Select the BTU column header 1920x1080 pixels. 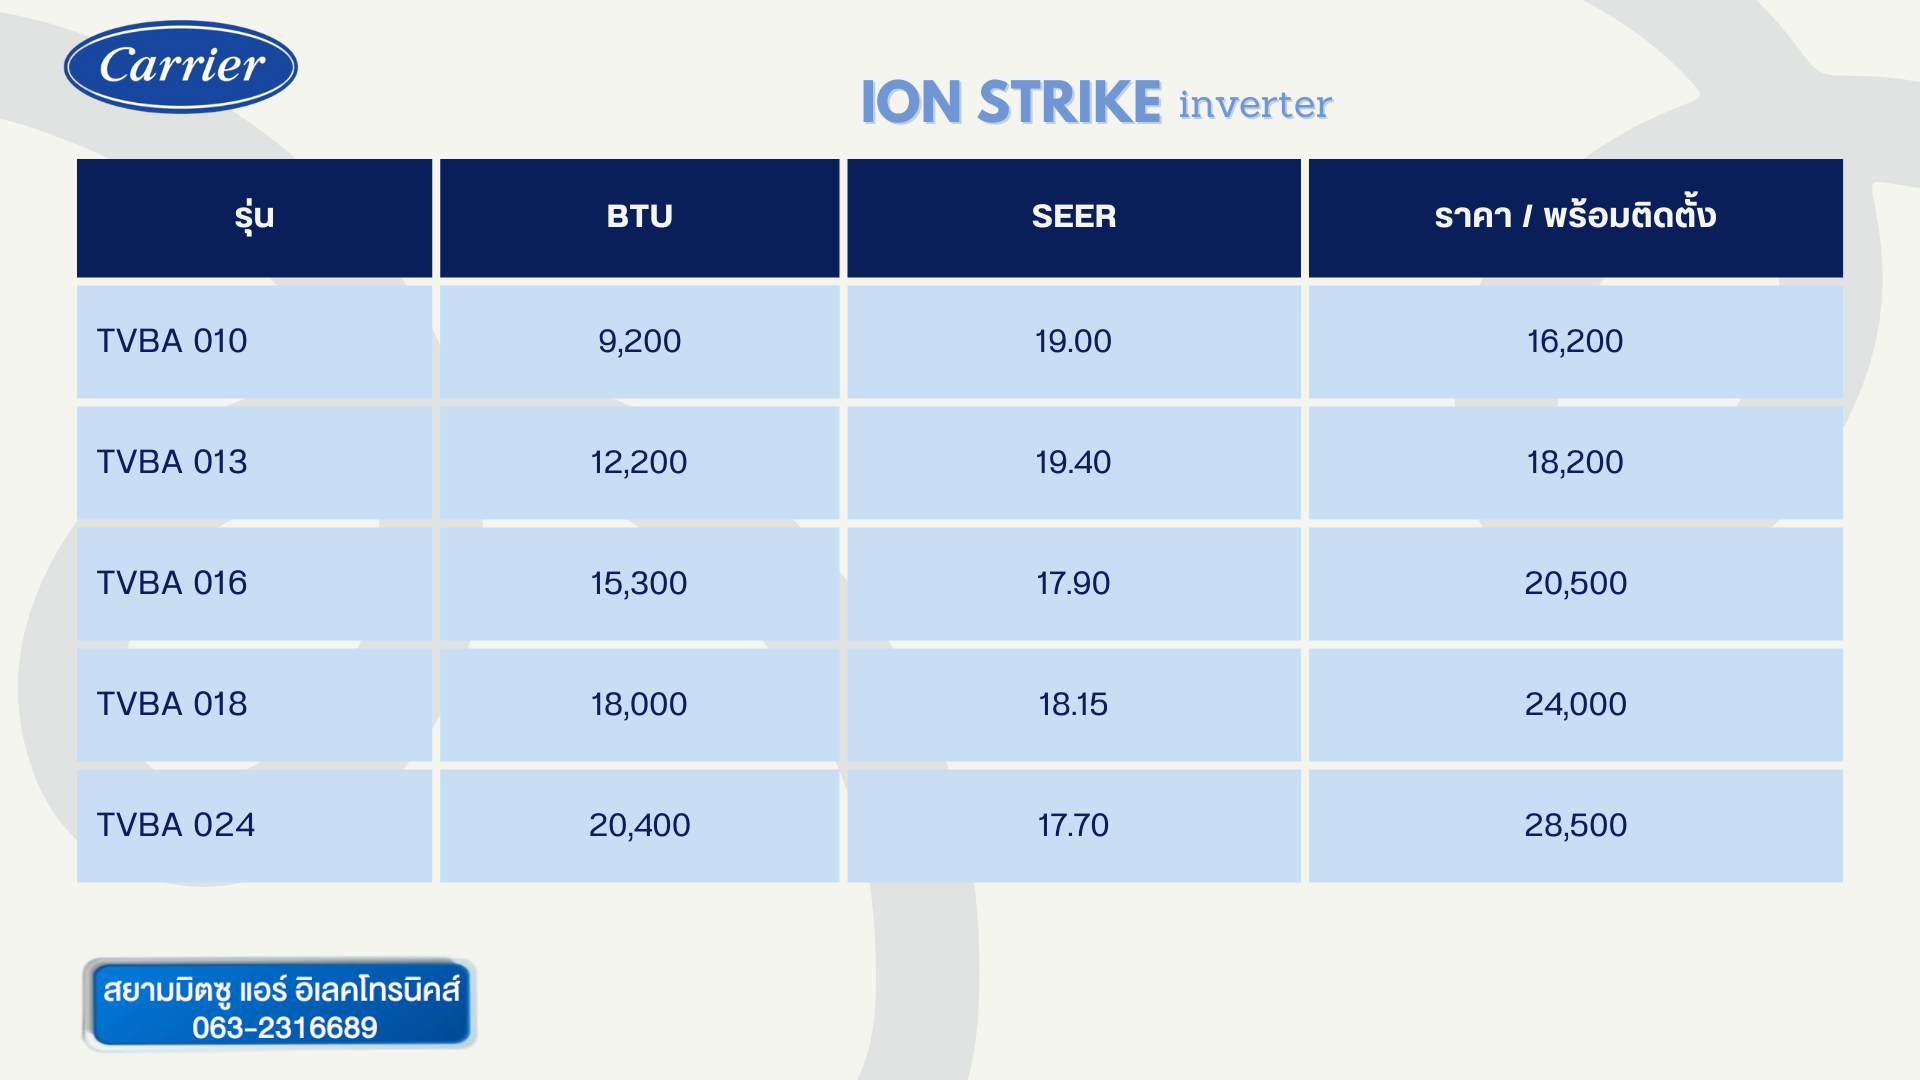click(639, 217)
